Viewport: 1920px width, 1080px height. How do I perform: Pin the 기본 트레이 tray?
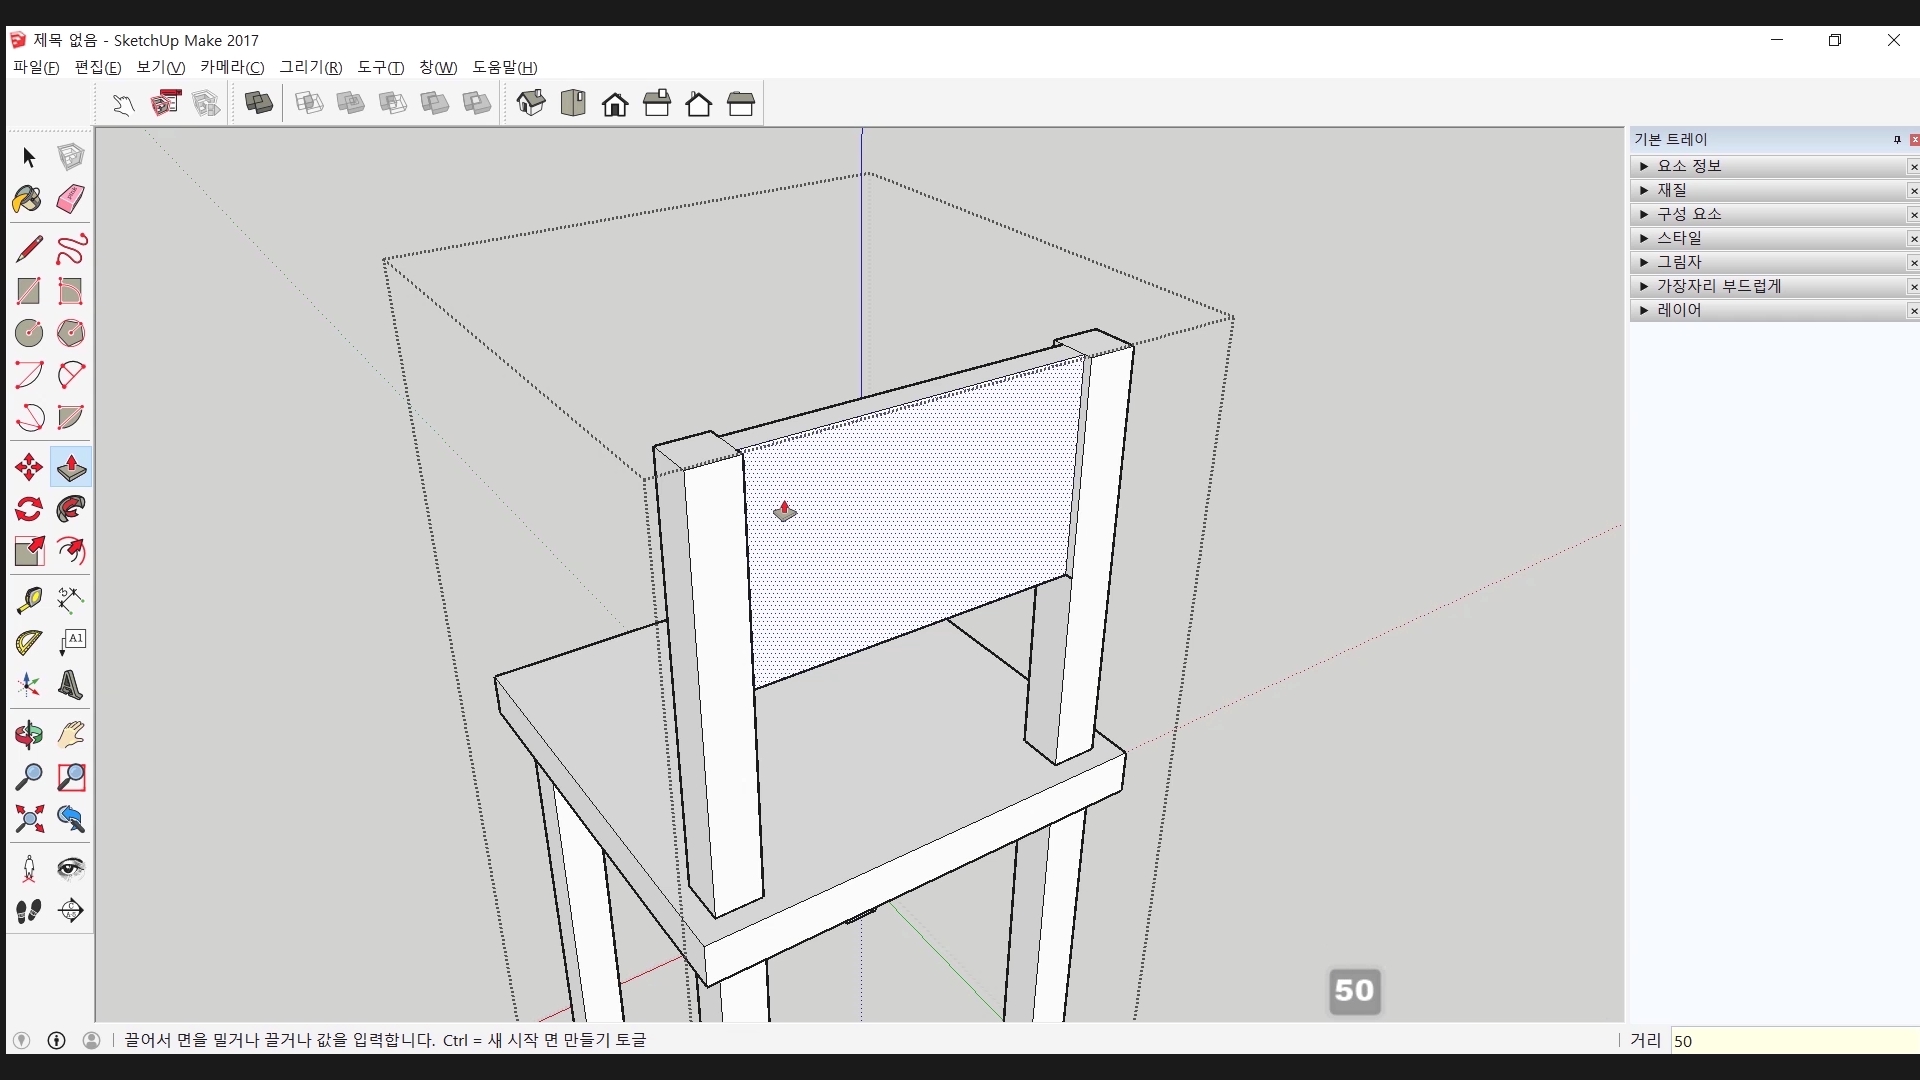coord(1897,140)
